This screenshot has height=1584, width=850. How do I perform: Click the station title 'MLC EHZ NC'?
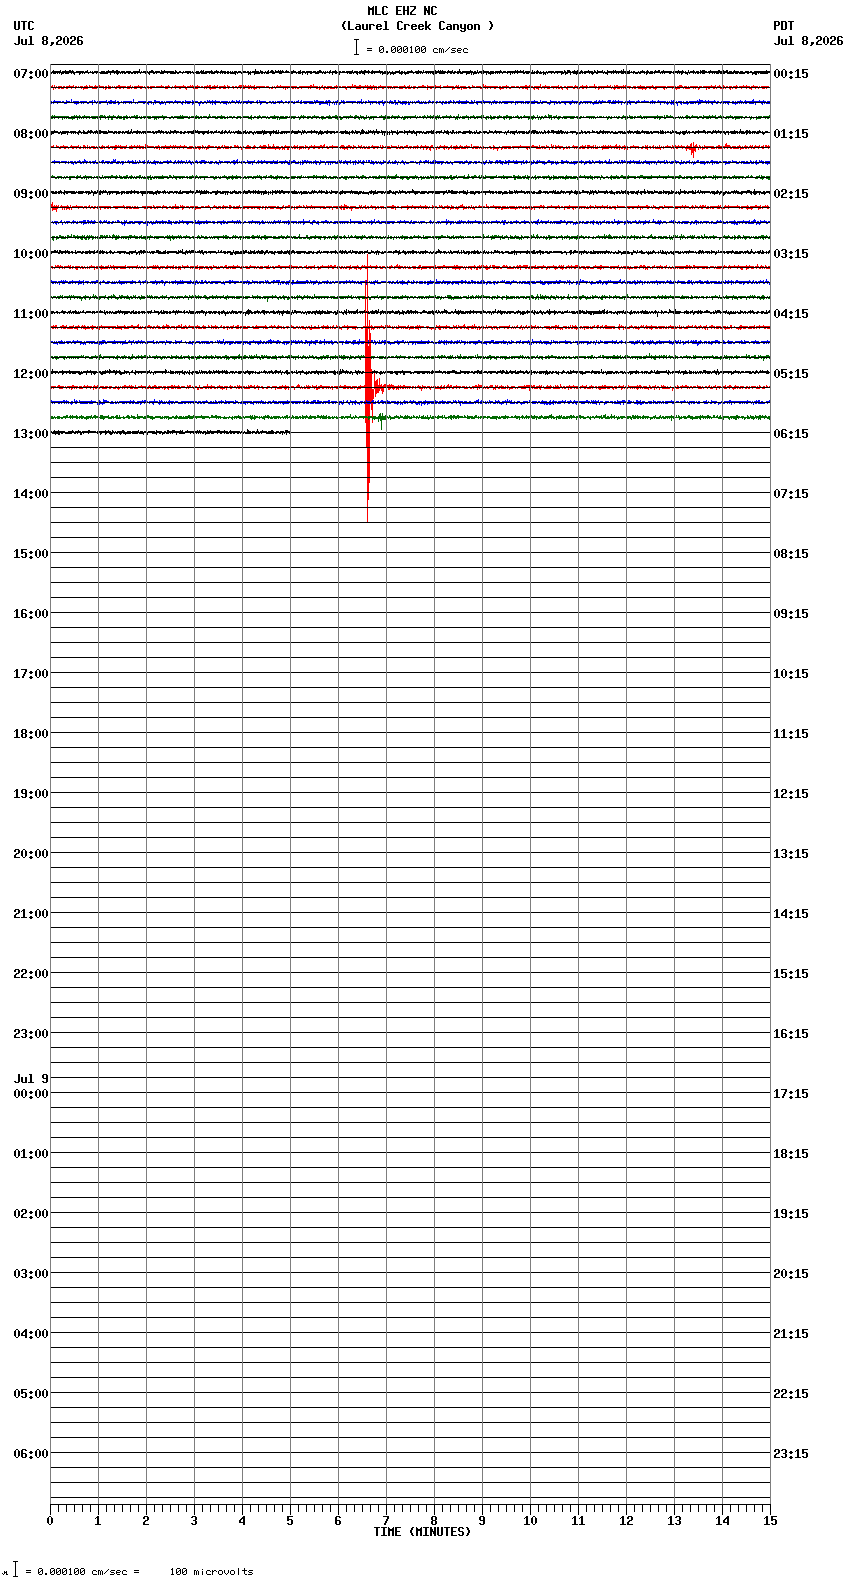click(402, 11)
